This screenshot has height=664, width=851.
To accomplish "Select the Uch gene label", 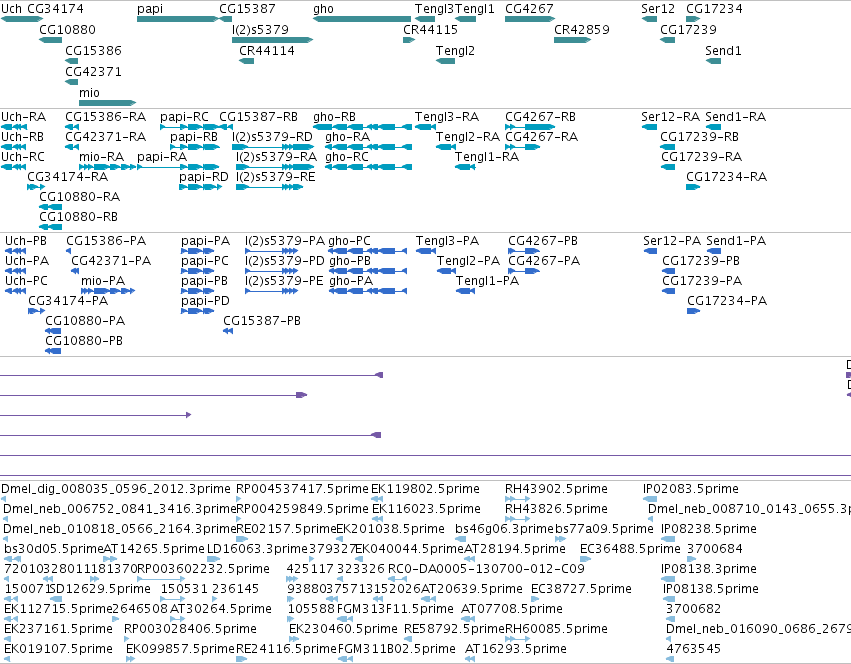I will point(11,9).
